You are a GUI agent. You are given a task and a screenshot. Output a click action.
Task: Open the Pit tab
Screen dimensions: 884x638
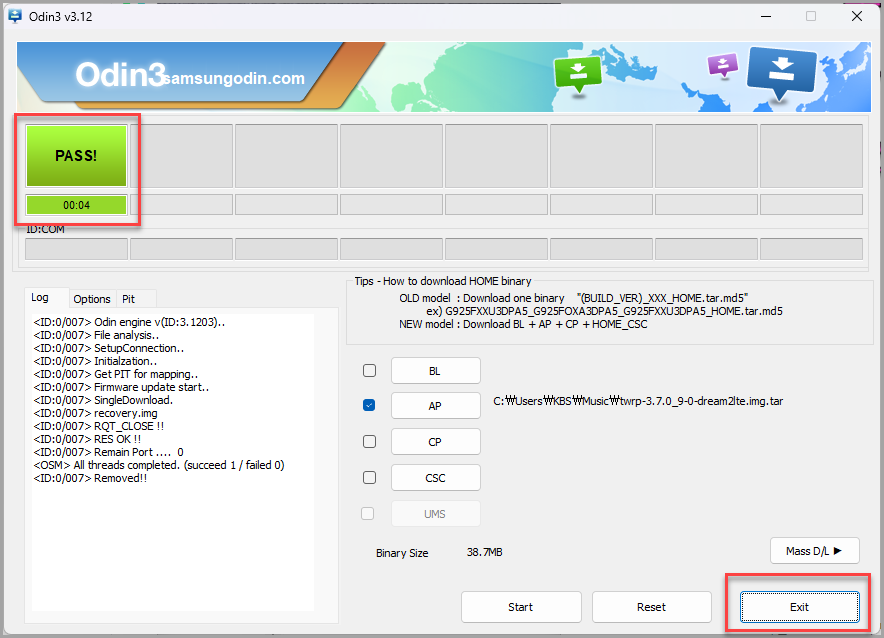(129, 299)
